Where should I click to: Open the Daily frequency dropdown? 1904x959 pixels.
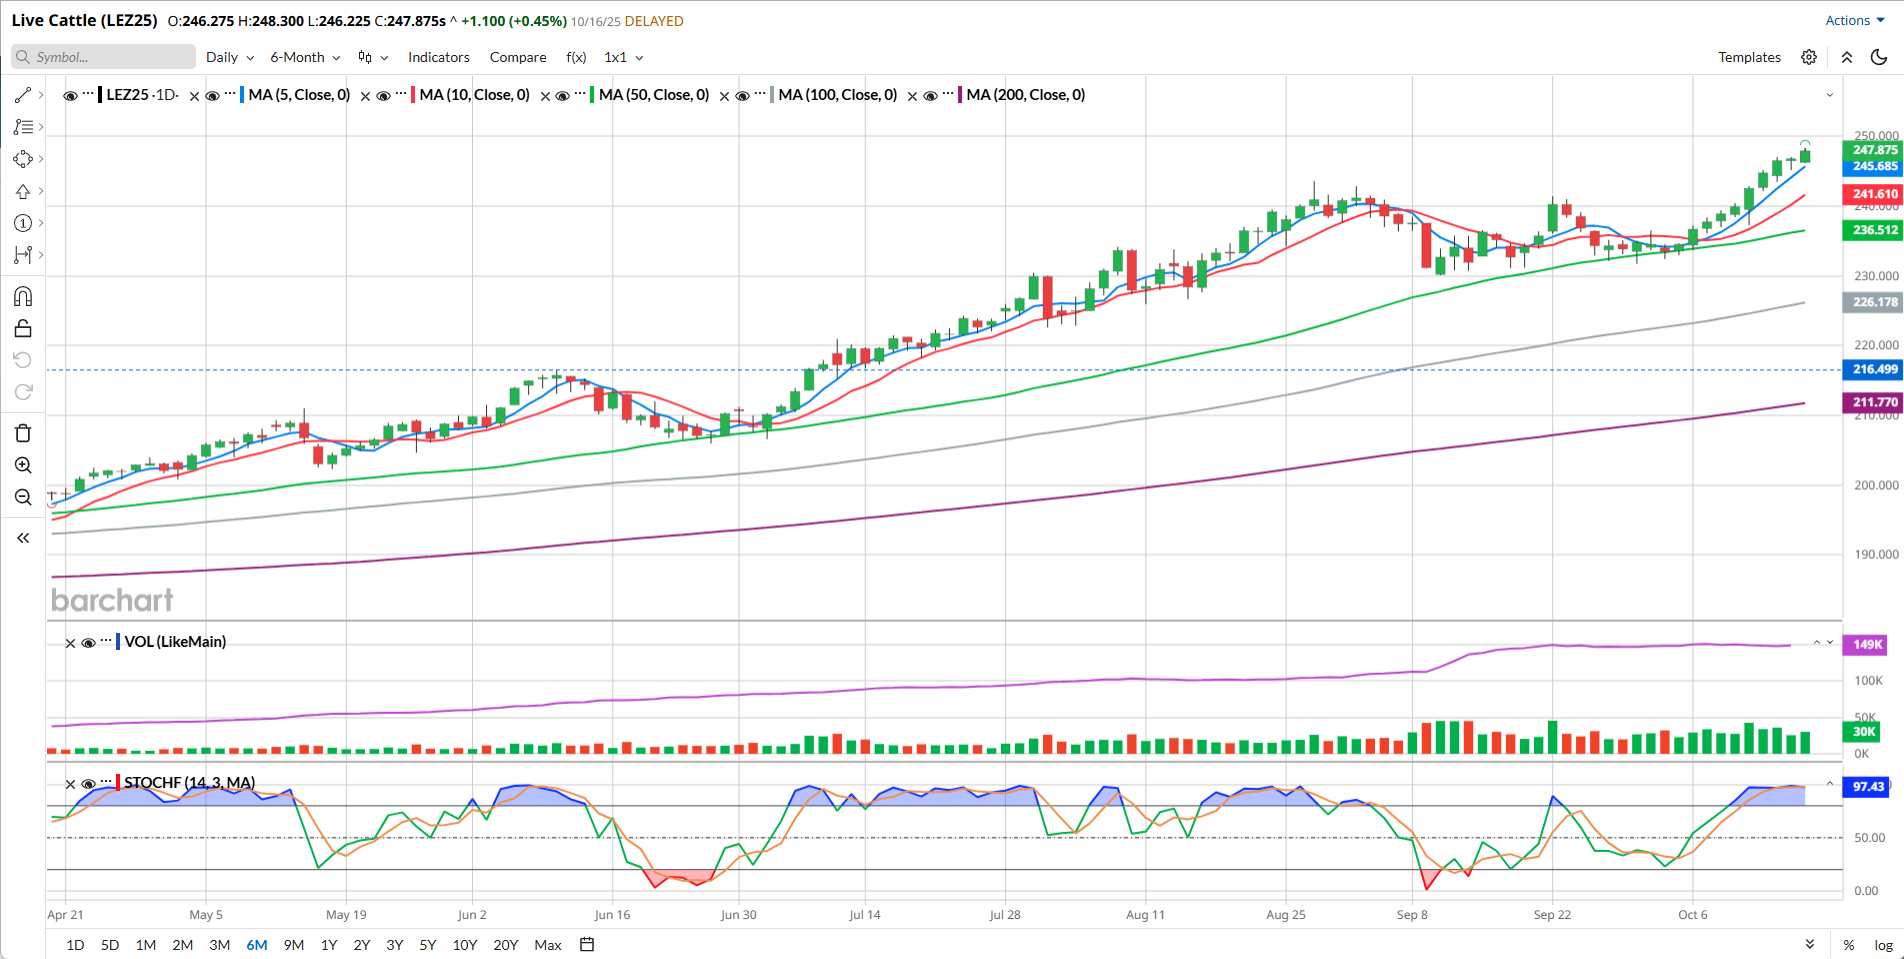229,57
